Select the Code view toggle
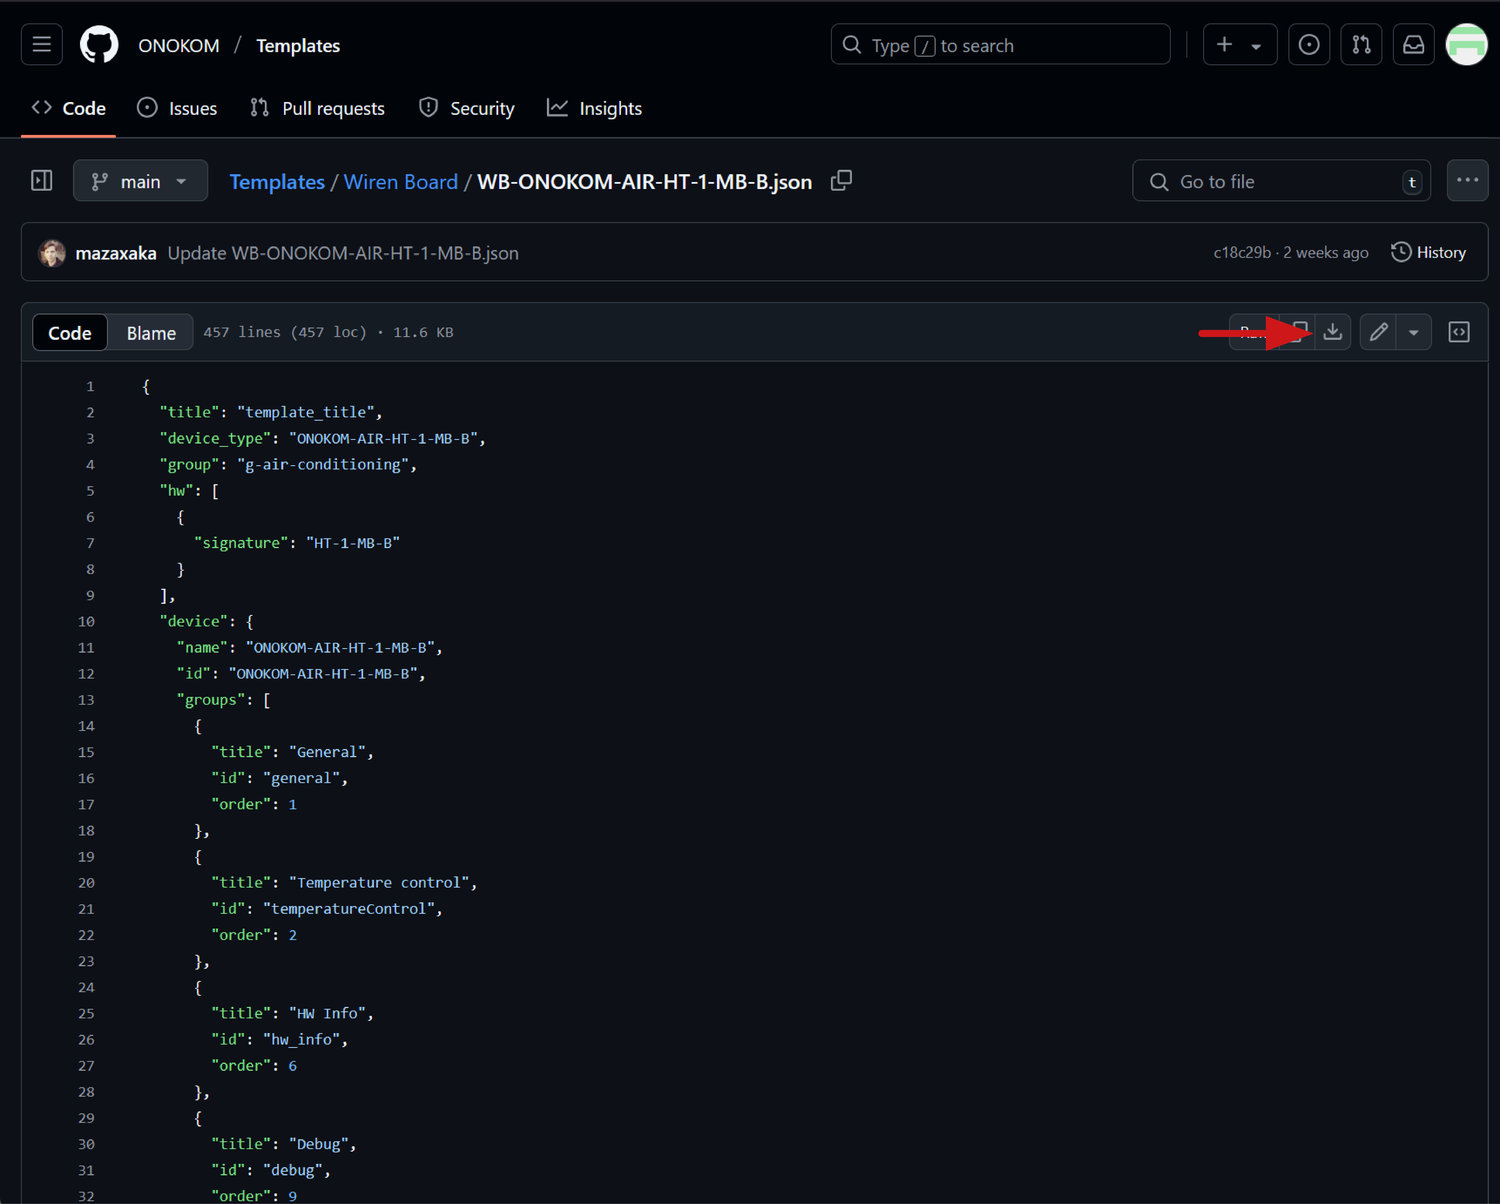Image resolution: width=1500 pixels, height=1204 pixels. 70,333
